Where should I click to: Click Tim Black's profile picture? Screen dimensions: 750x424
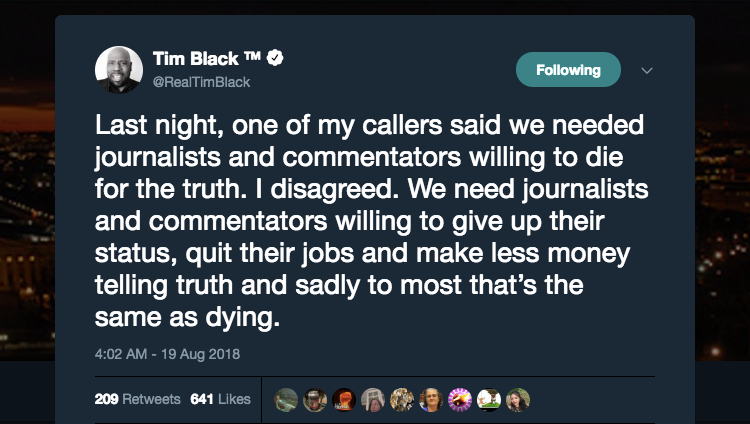tap(118, 70)
